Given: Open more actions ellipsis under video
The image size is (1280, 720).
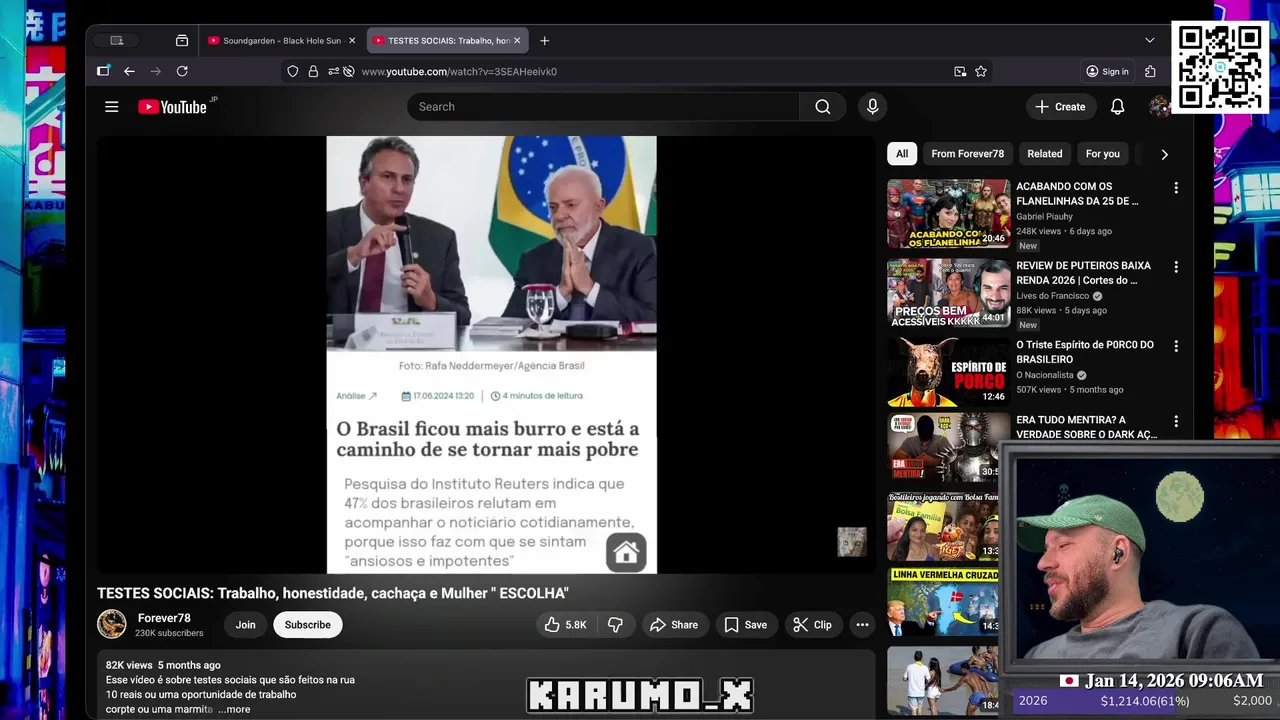Looking at the screenshot, I should 862,625.
